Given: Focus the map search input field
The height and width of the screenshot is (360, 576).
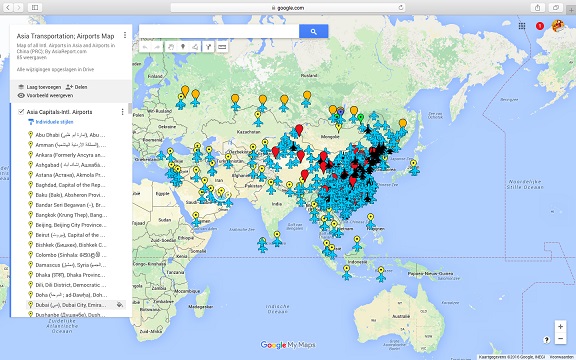Looking at the screenshot, I should click(219, 32).
